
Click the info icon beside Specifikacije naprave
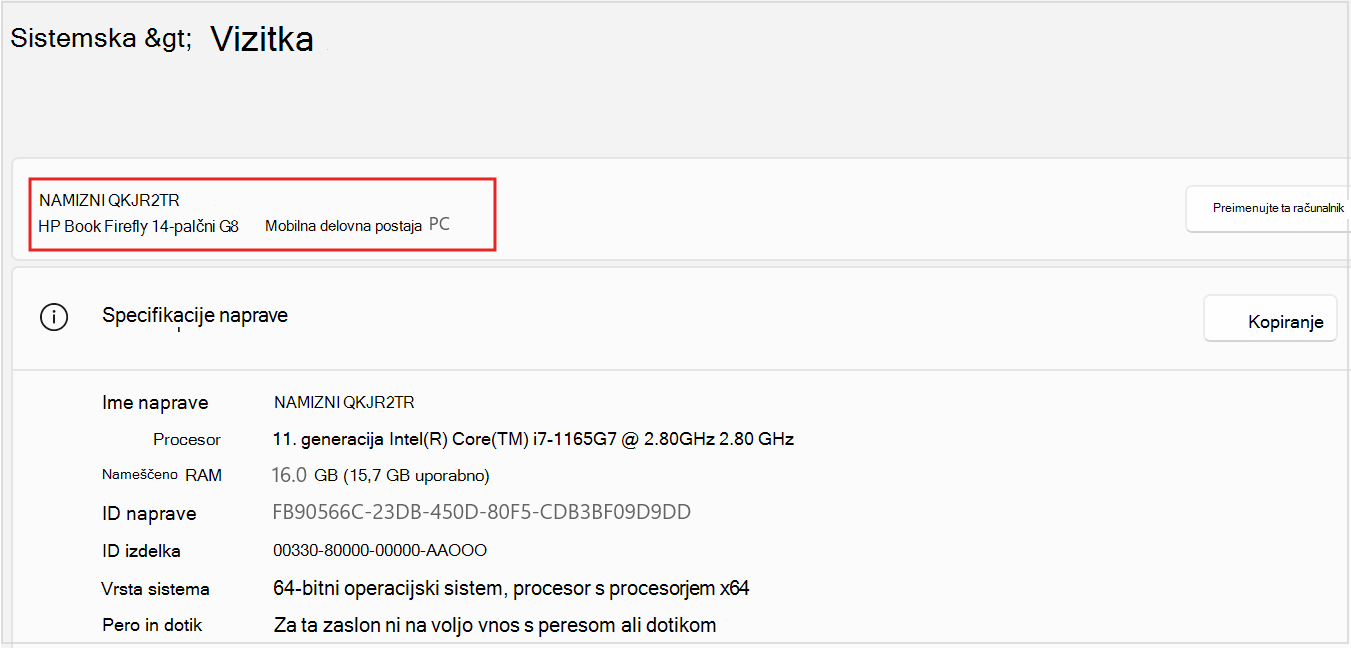[54, 318]
